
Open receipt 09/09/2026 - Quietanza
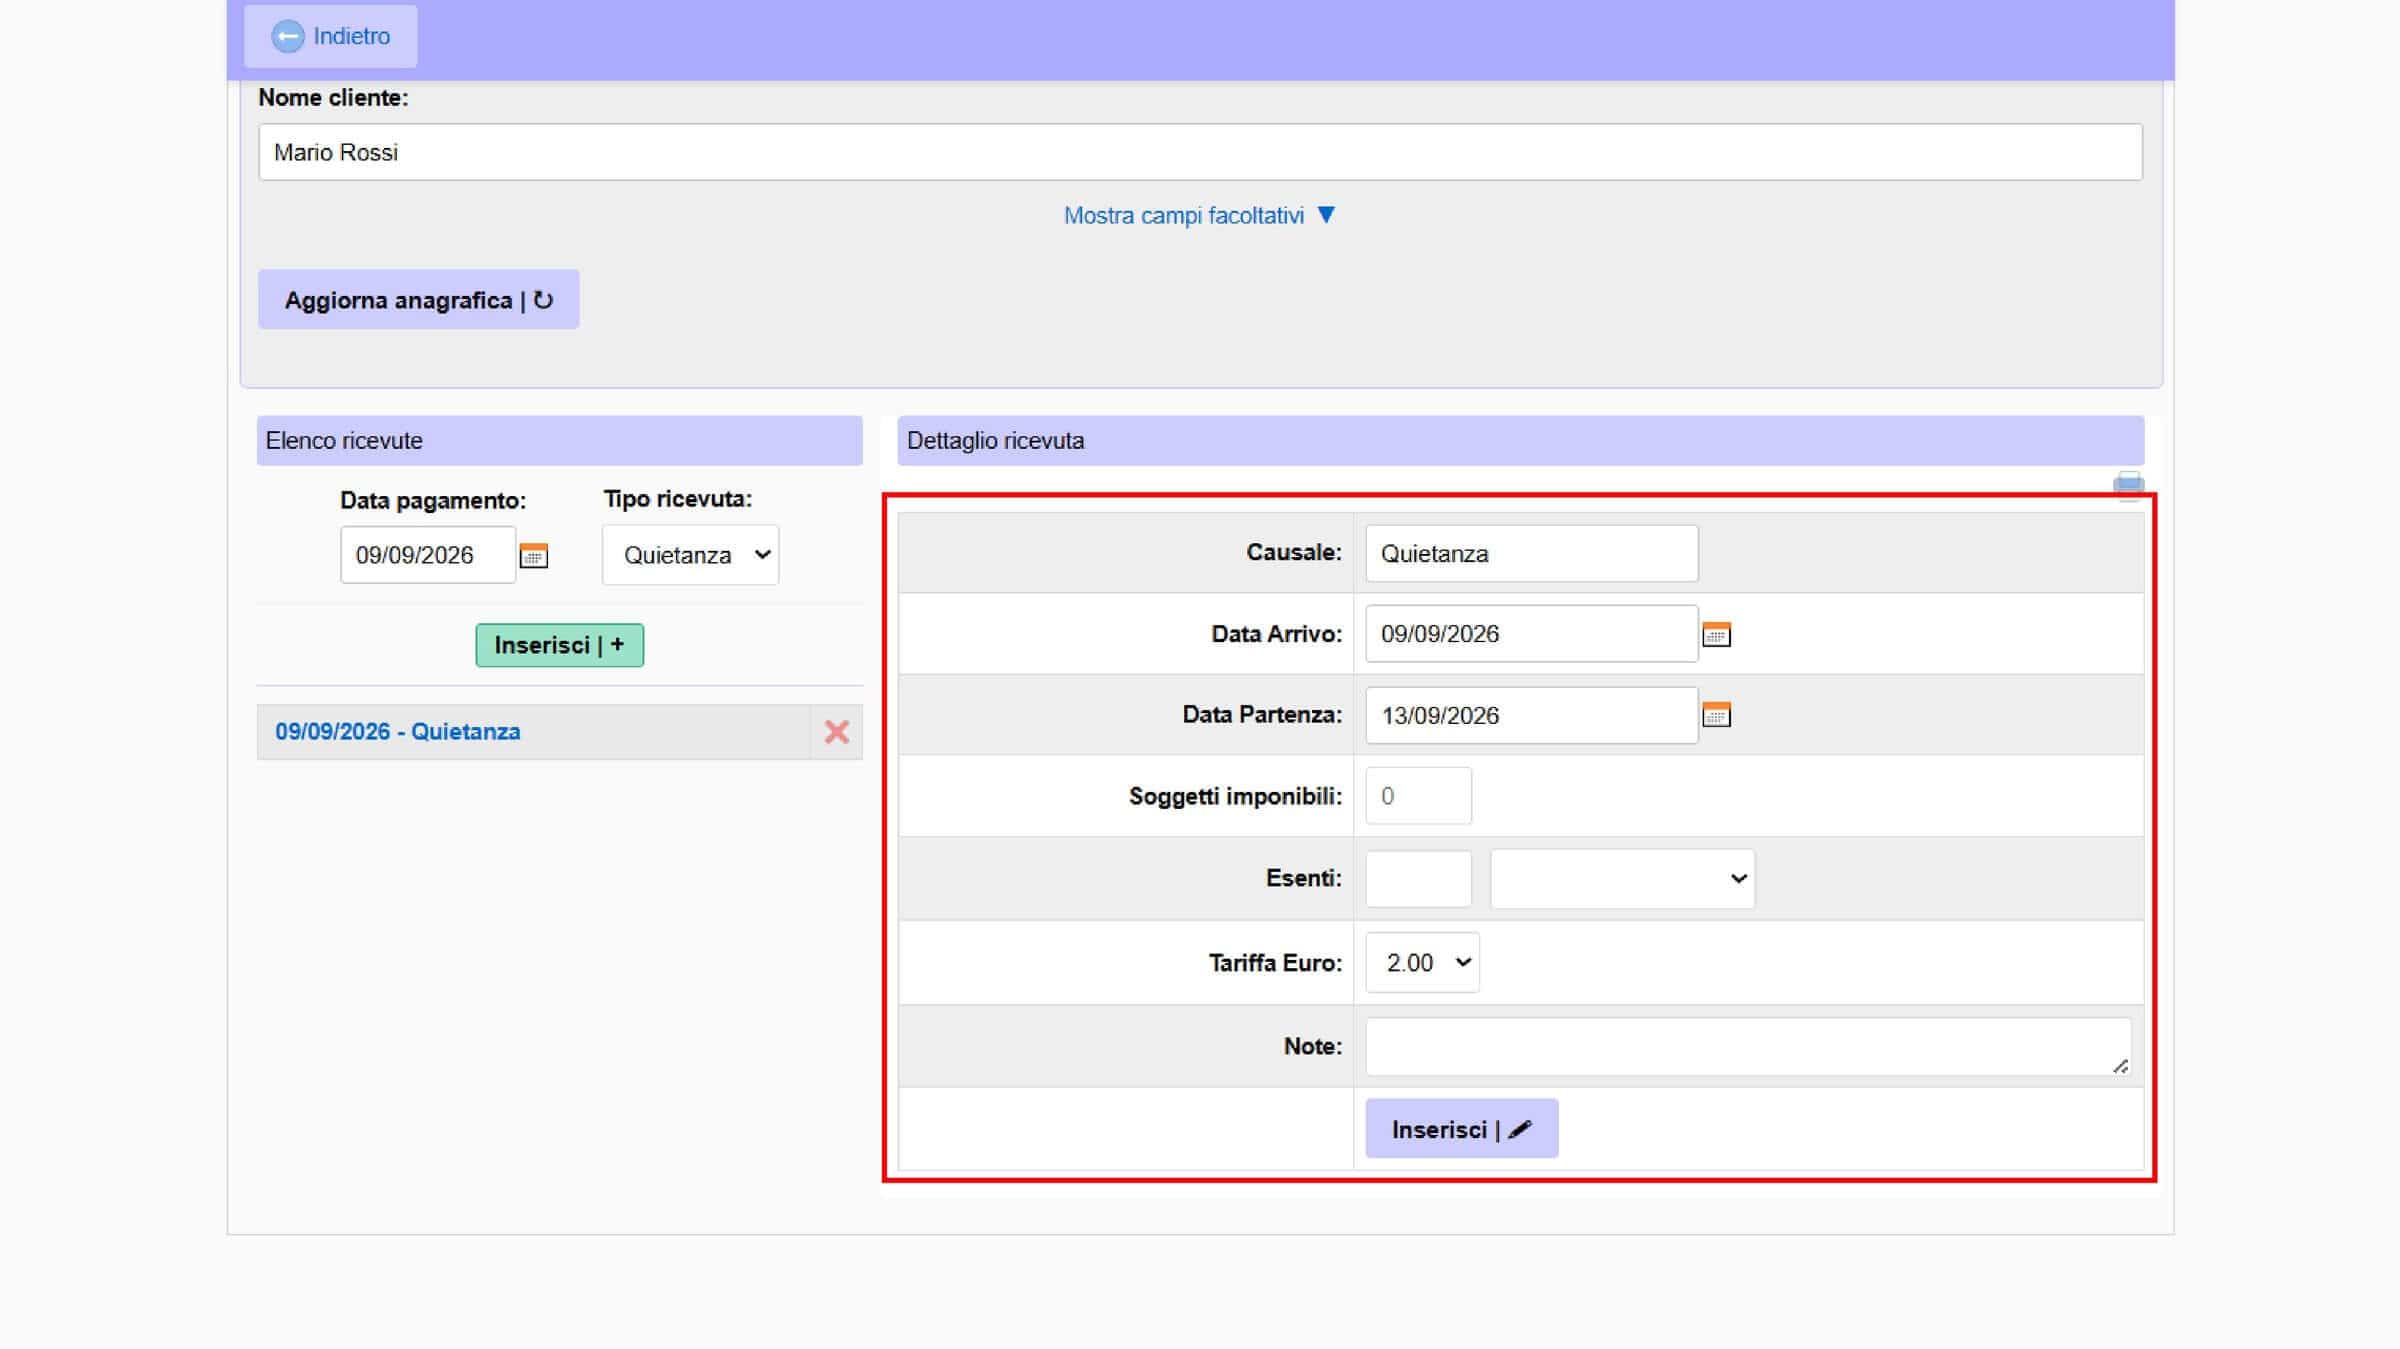point(398,732)
